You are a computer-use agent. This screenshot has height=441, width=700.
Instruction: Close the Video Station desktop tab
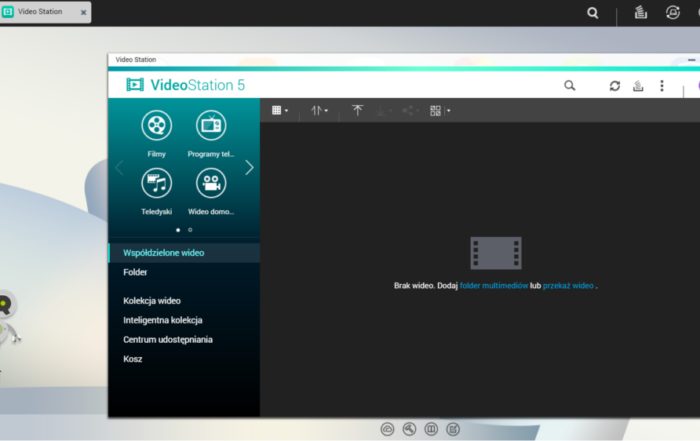(83, 12)
